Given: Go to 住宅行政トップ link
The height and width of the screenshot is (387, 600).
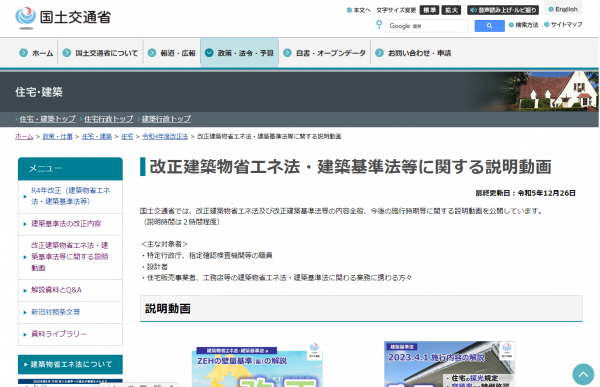Looking at the screenshot, I should (108, 119).
